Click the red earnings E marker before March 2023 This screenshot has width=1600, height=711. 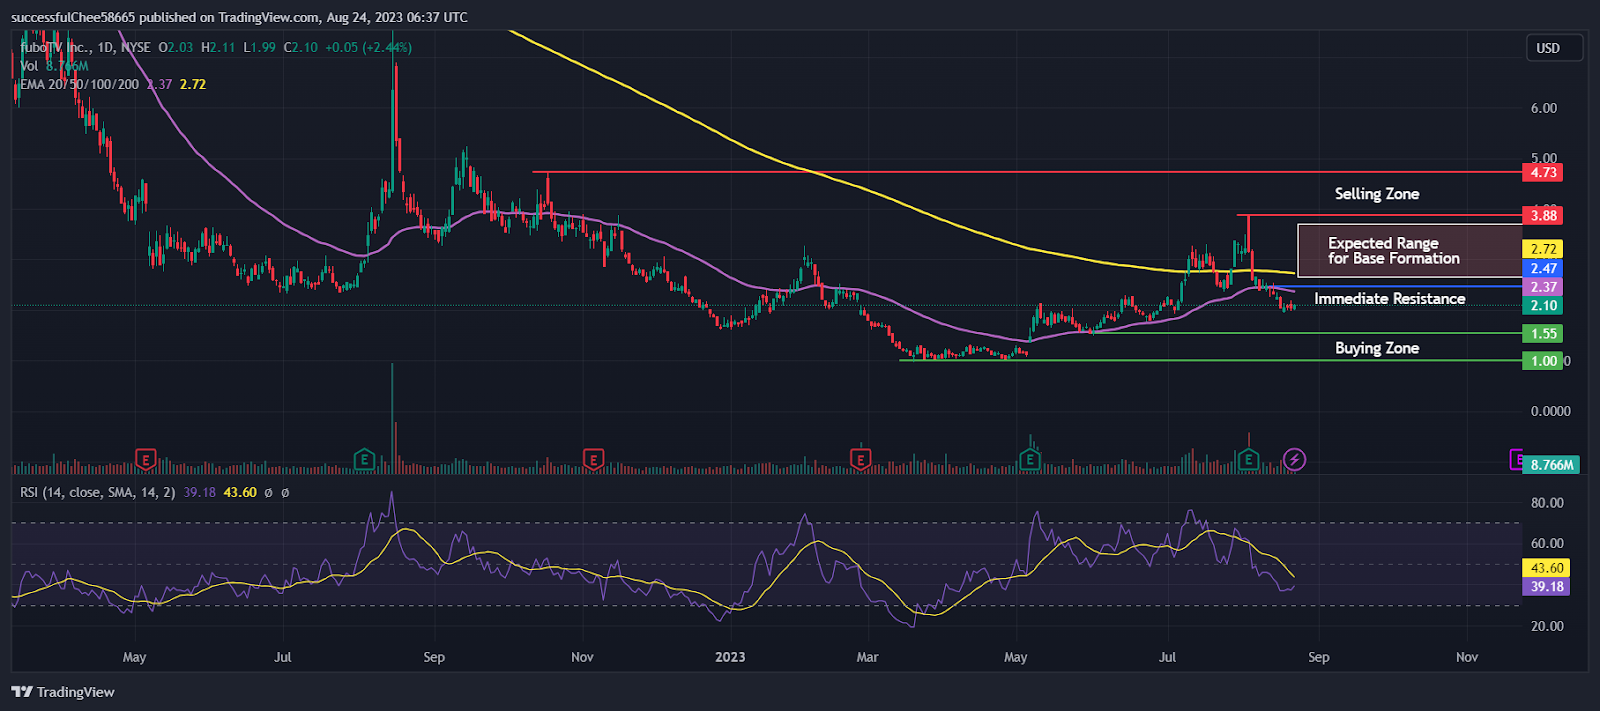(860, 460)
